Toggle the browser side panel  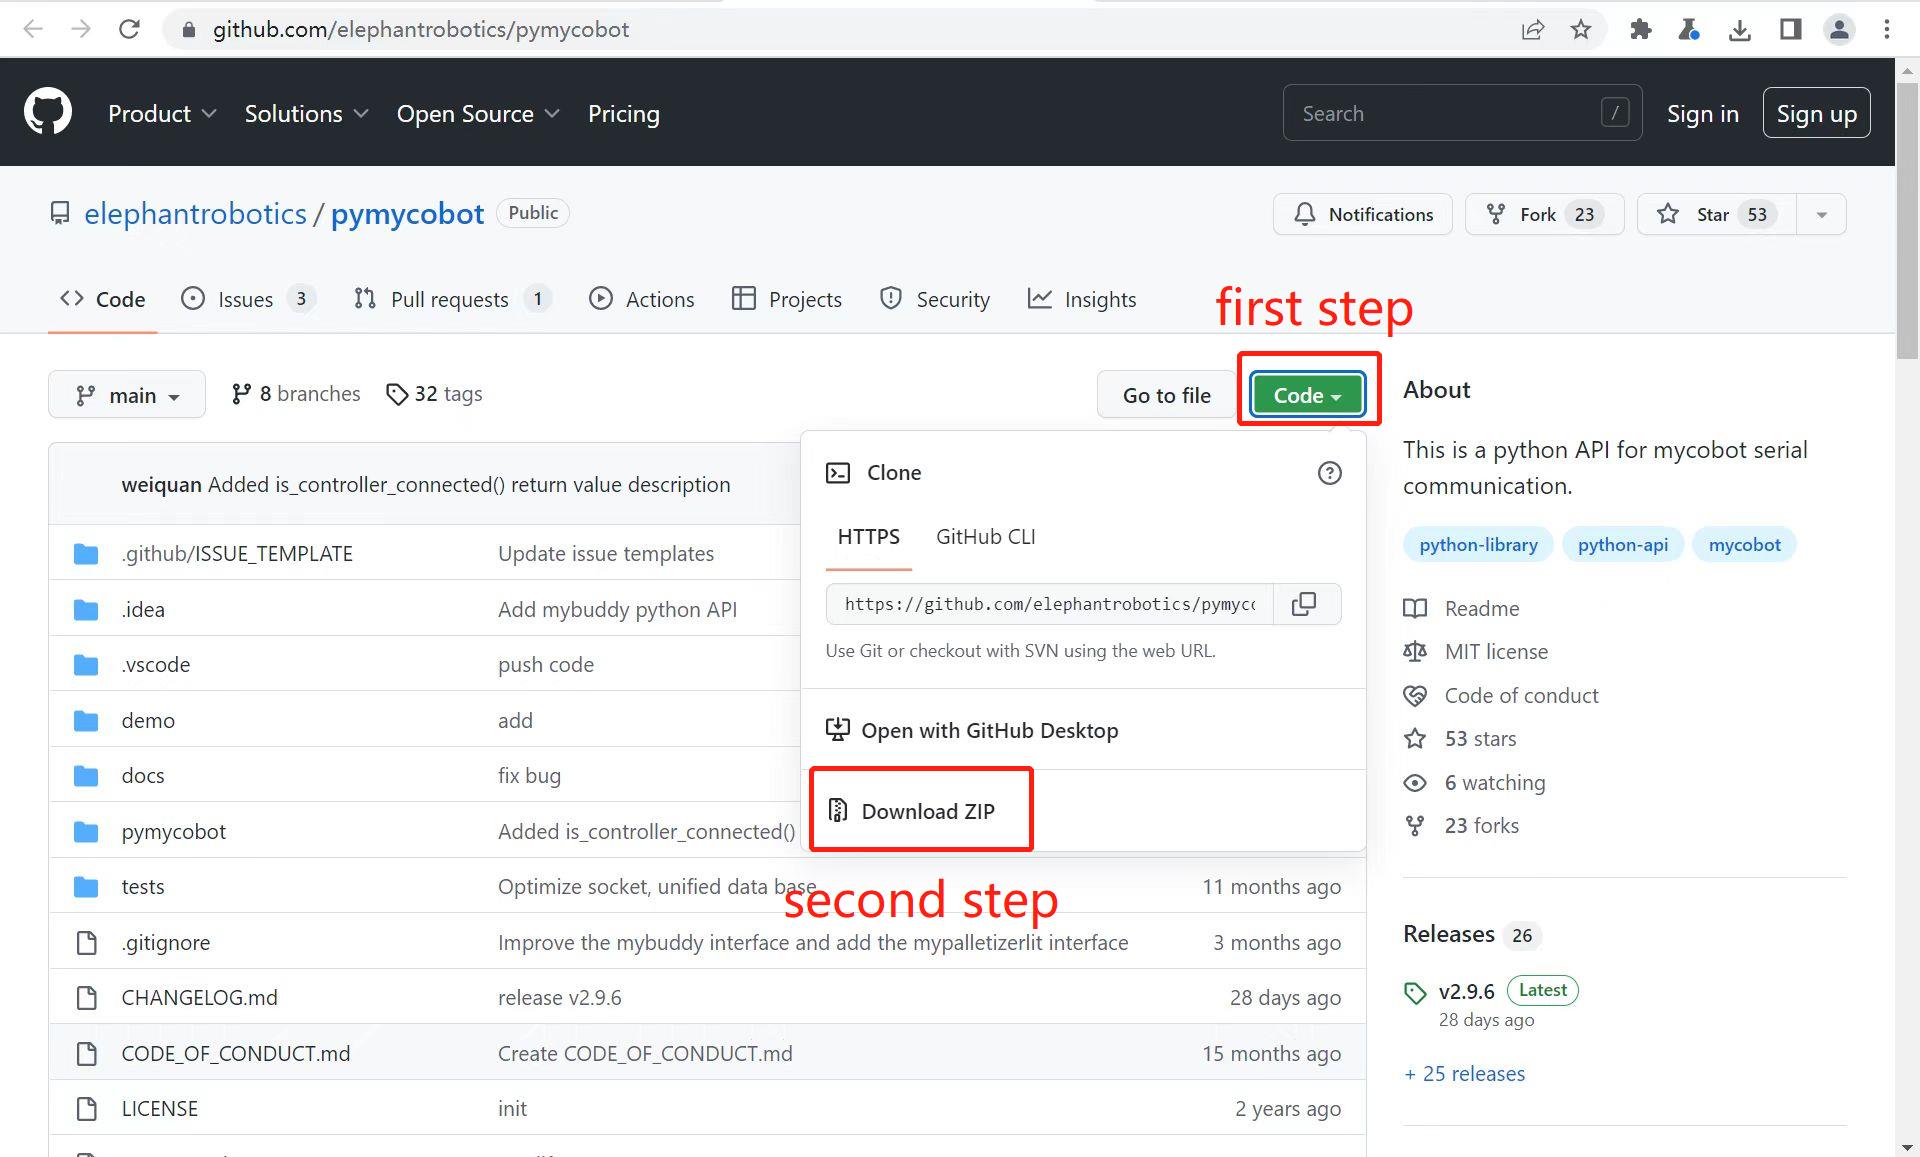[1790, 29]
